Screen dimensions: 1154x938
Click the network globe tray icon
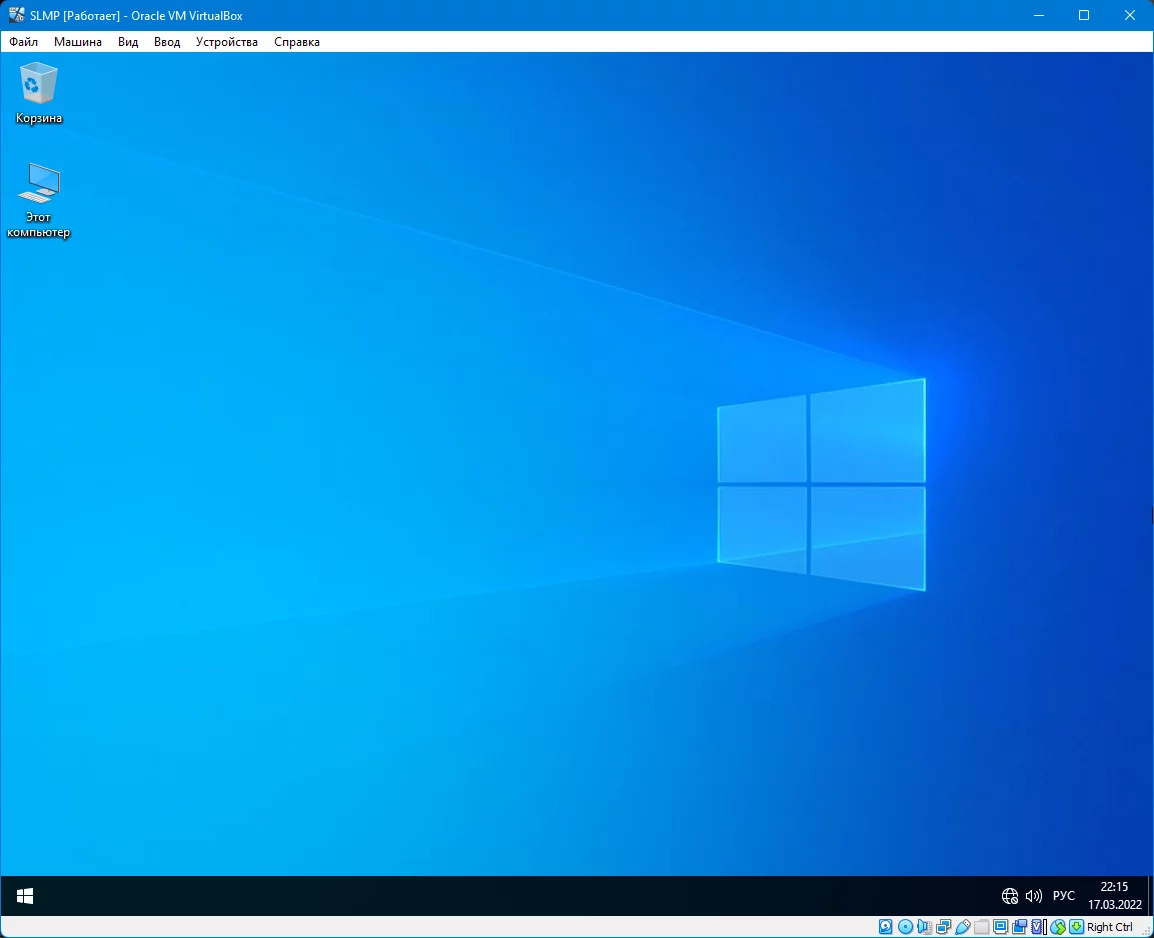point(1010,895)
